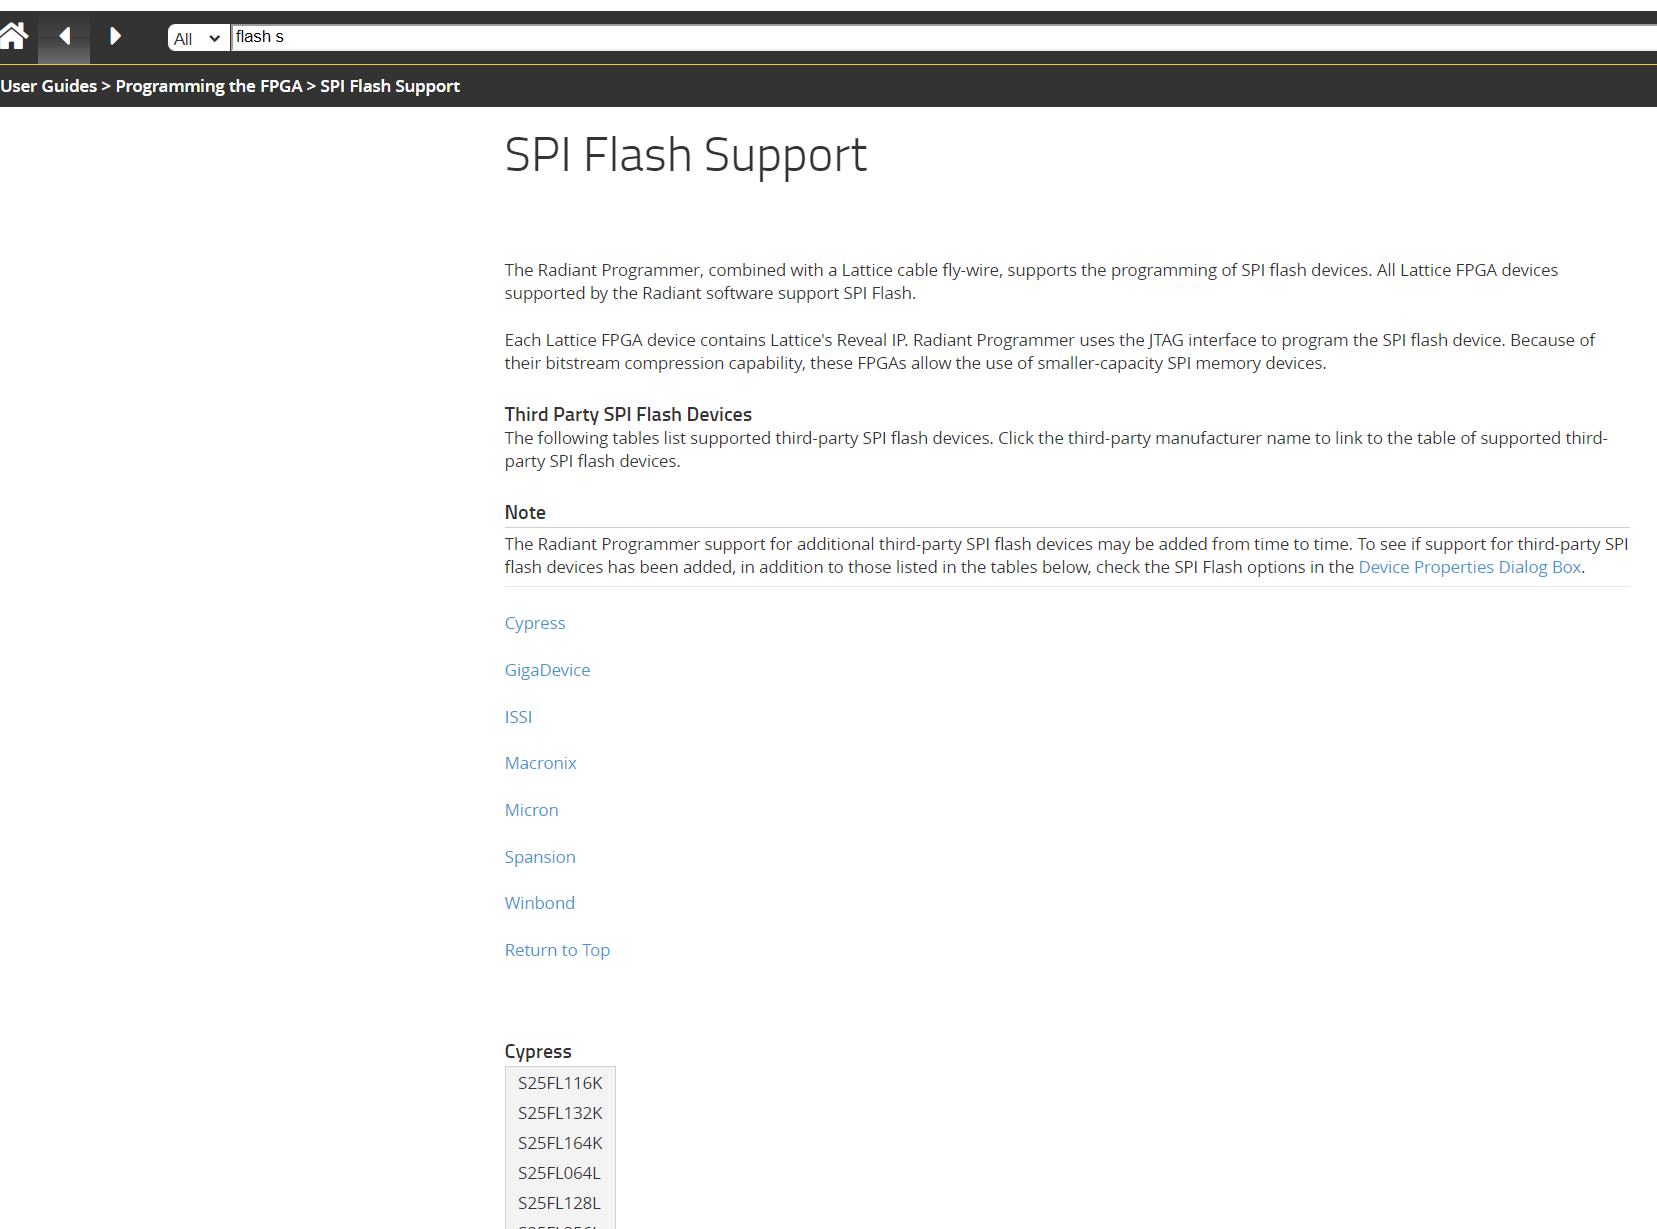The image size is (1657, 1229).
Task: Focus the search field containing 'flash s'
Action: tap(944, 37)
